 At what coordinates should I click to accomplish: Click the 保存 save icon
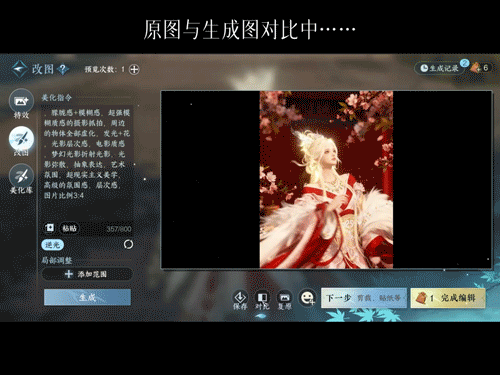click(x=240, y=297)
